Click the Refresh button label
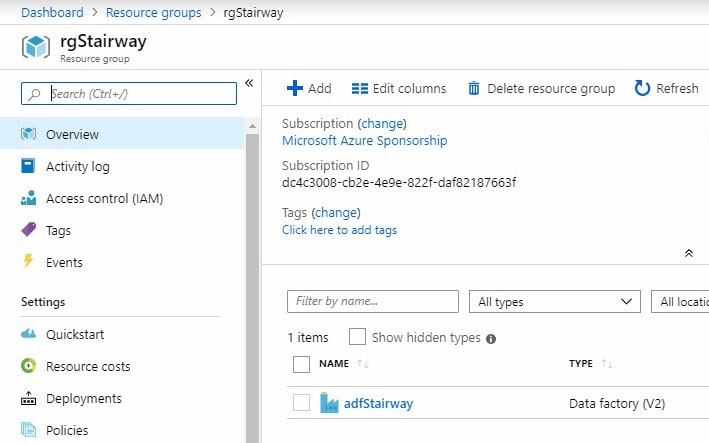This screenshot has height=443, width=709. pyautogui.click(x=677, y=88)
